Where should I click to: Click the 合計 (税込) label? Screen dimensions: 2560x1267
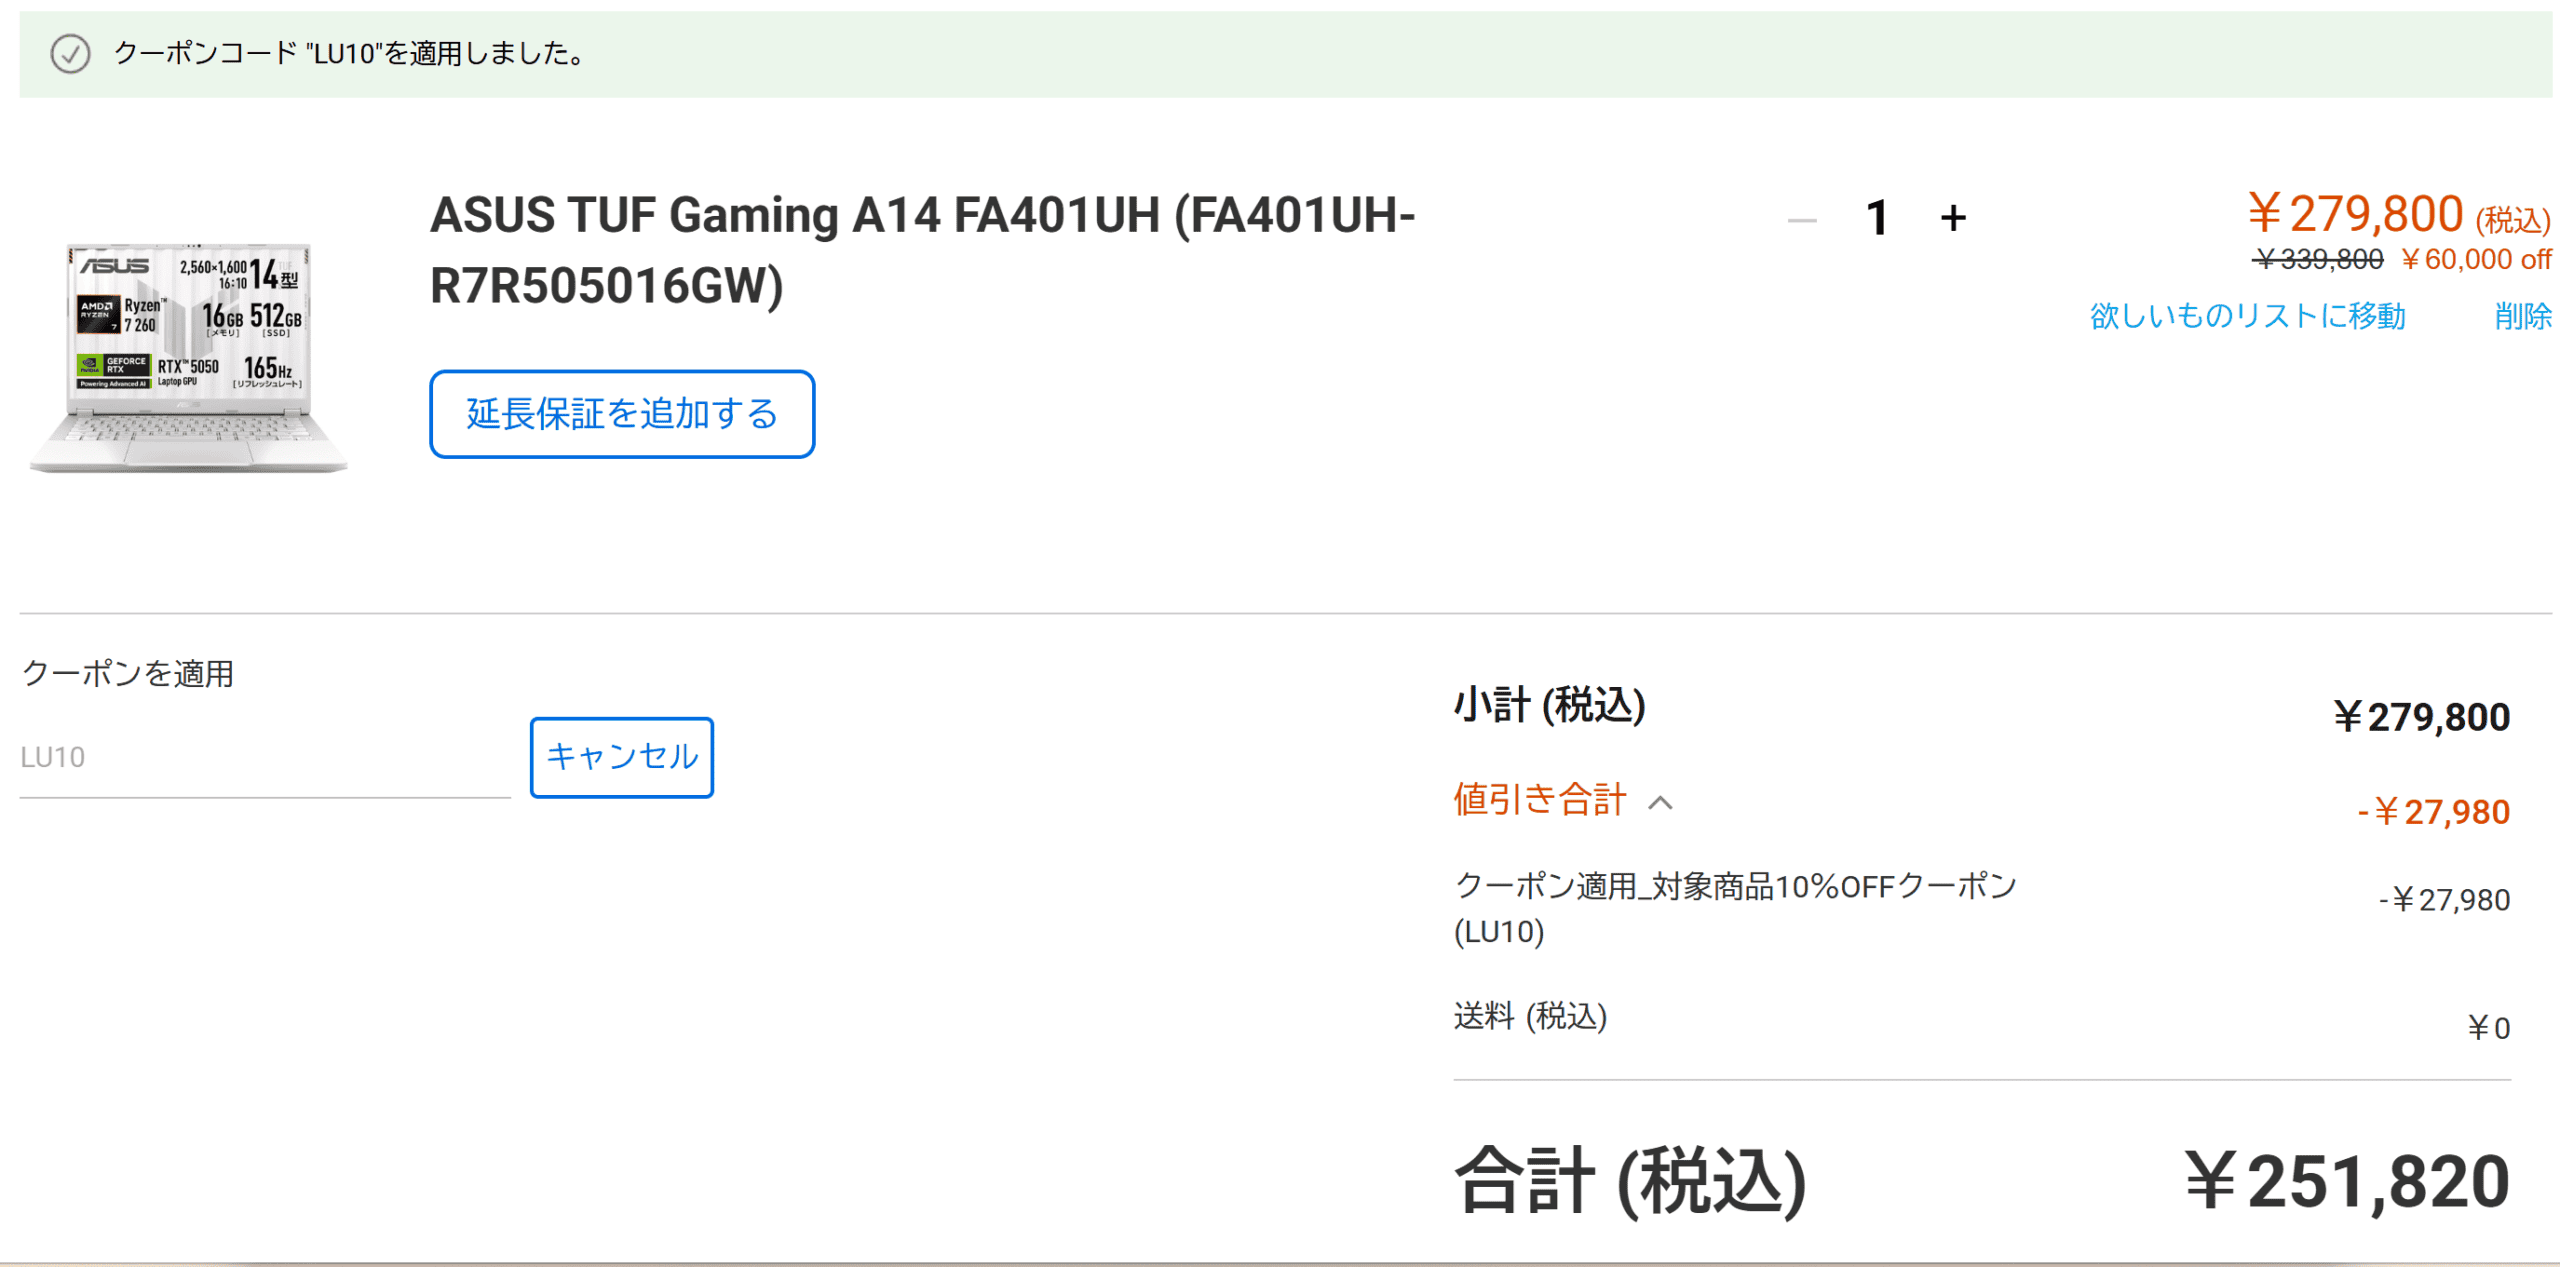coord(1630,1181)
